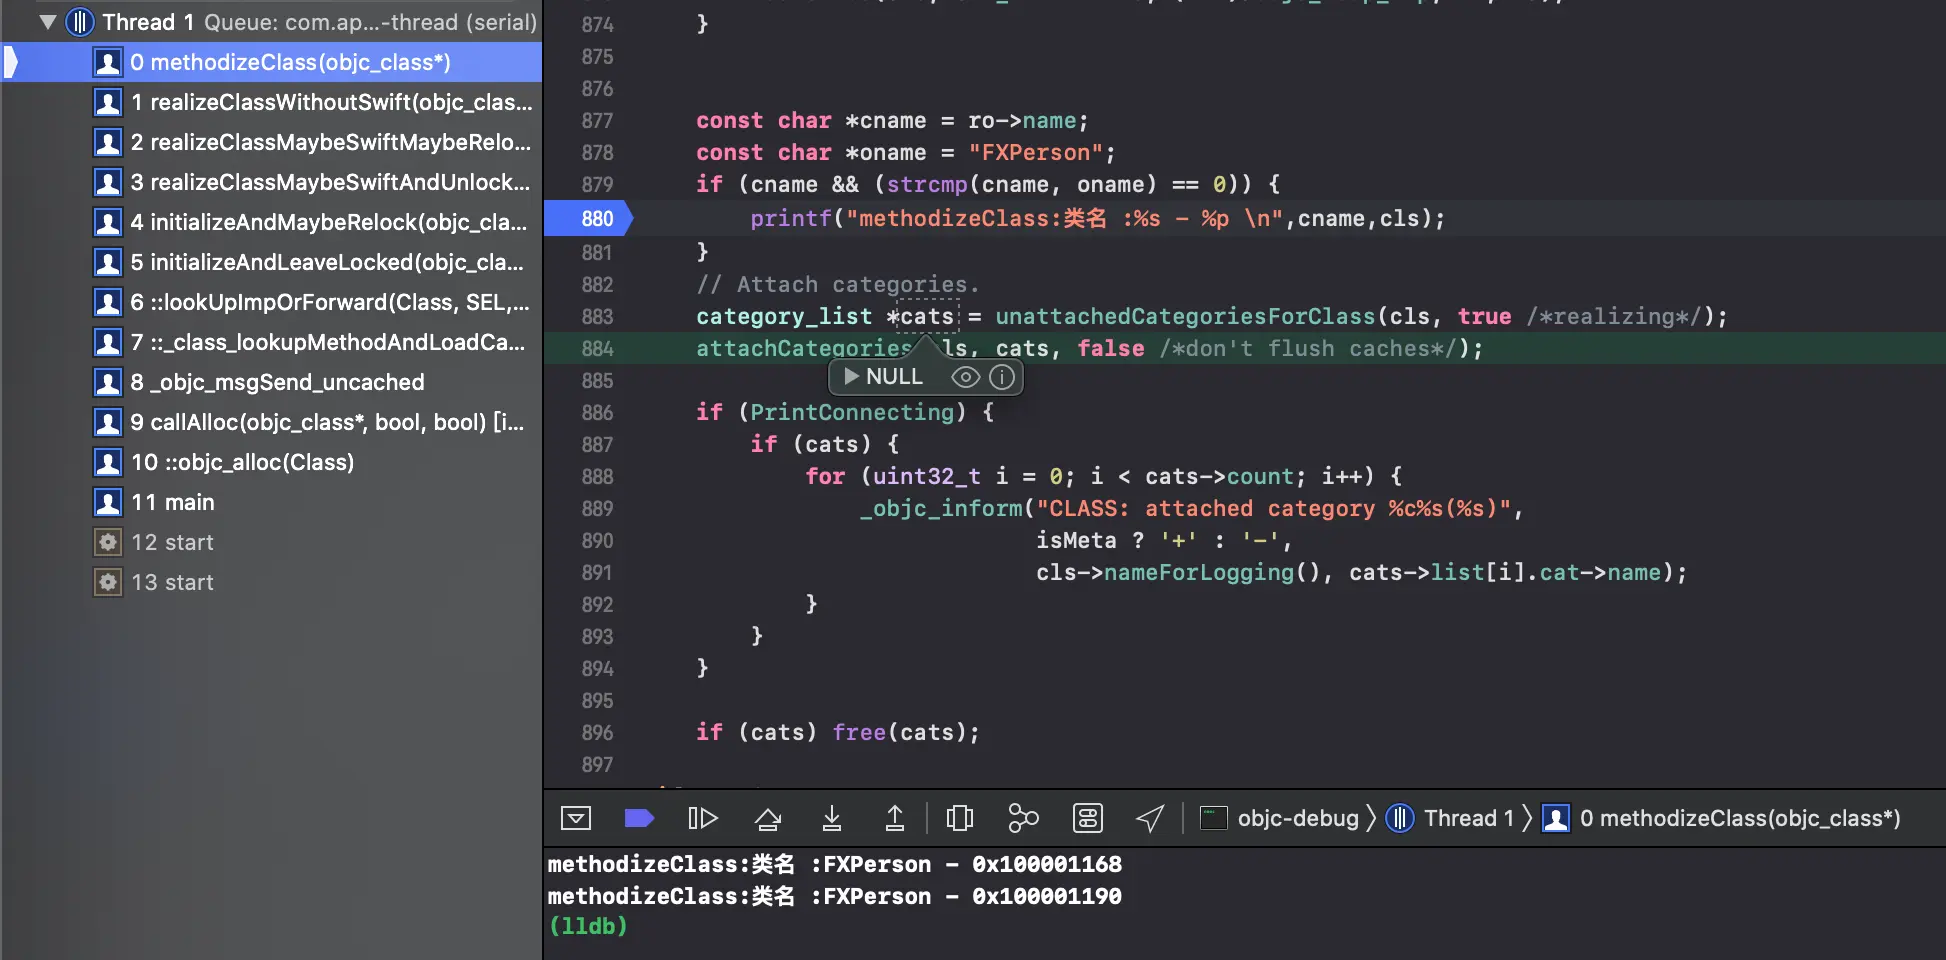Image resolution: width=1946 pixels, height=960 pixels.
Task: Select frame 12 start
Action: point(271,542)
